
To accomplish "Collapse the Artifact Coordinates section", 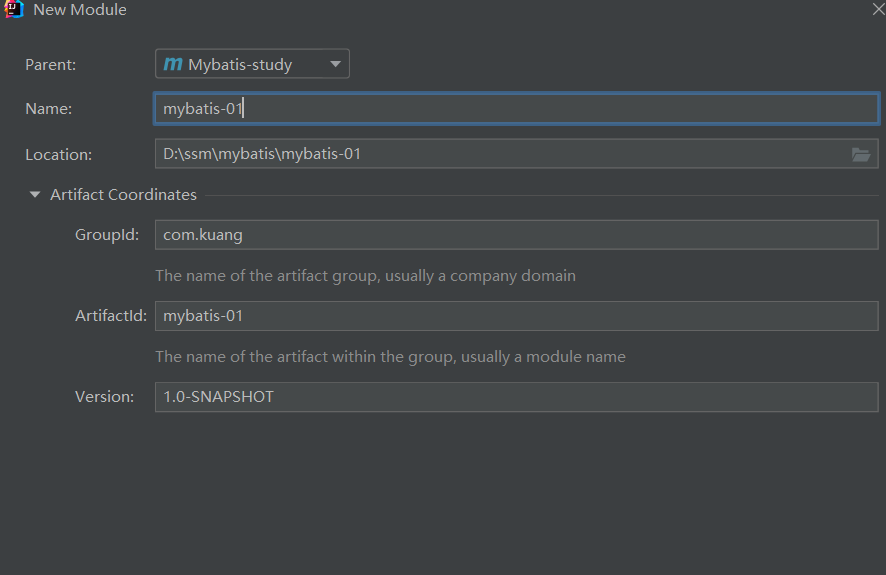I will 34,194.
